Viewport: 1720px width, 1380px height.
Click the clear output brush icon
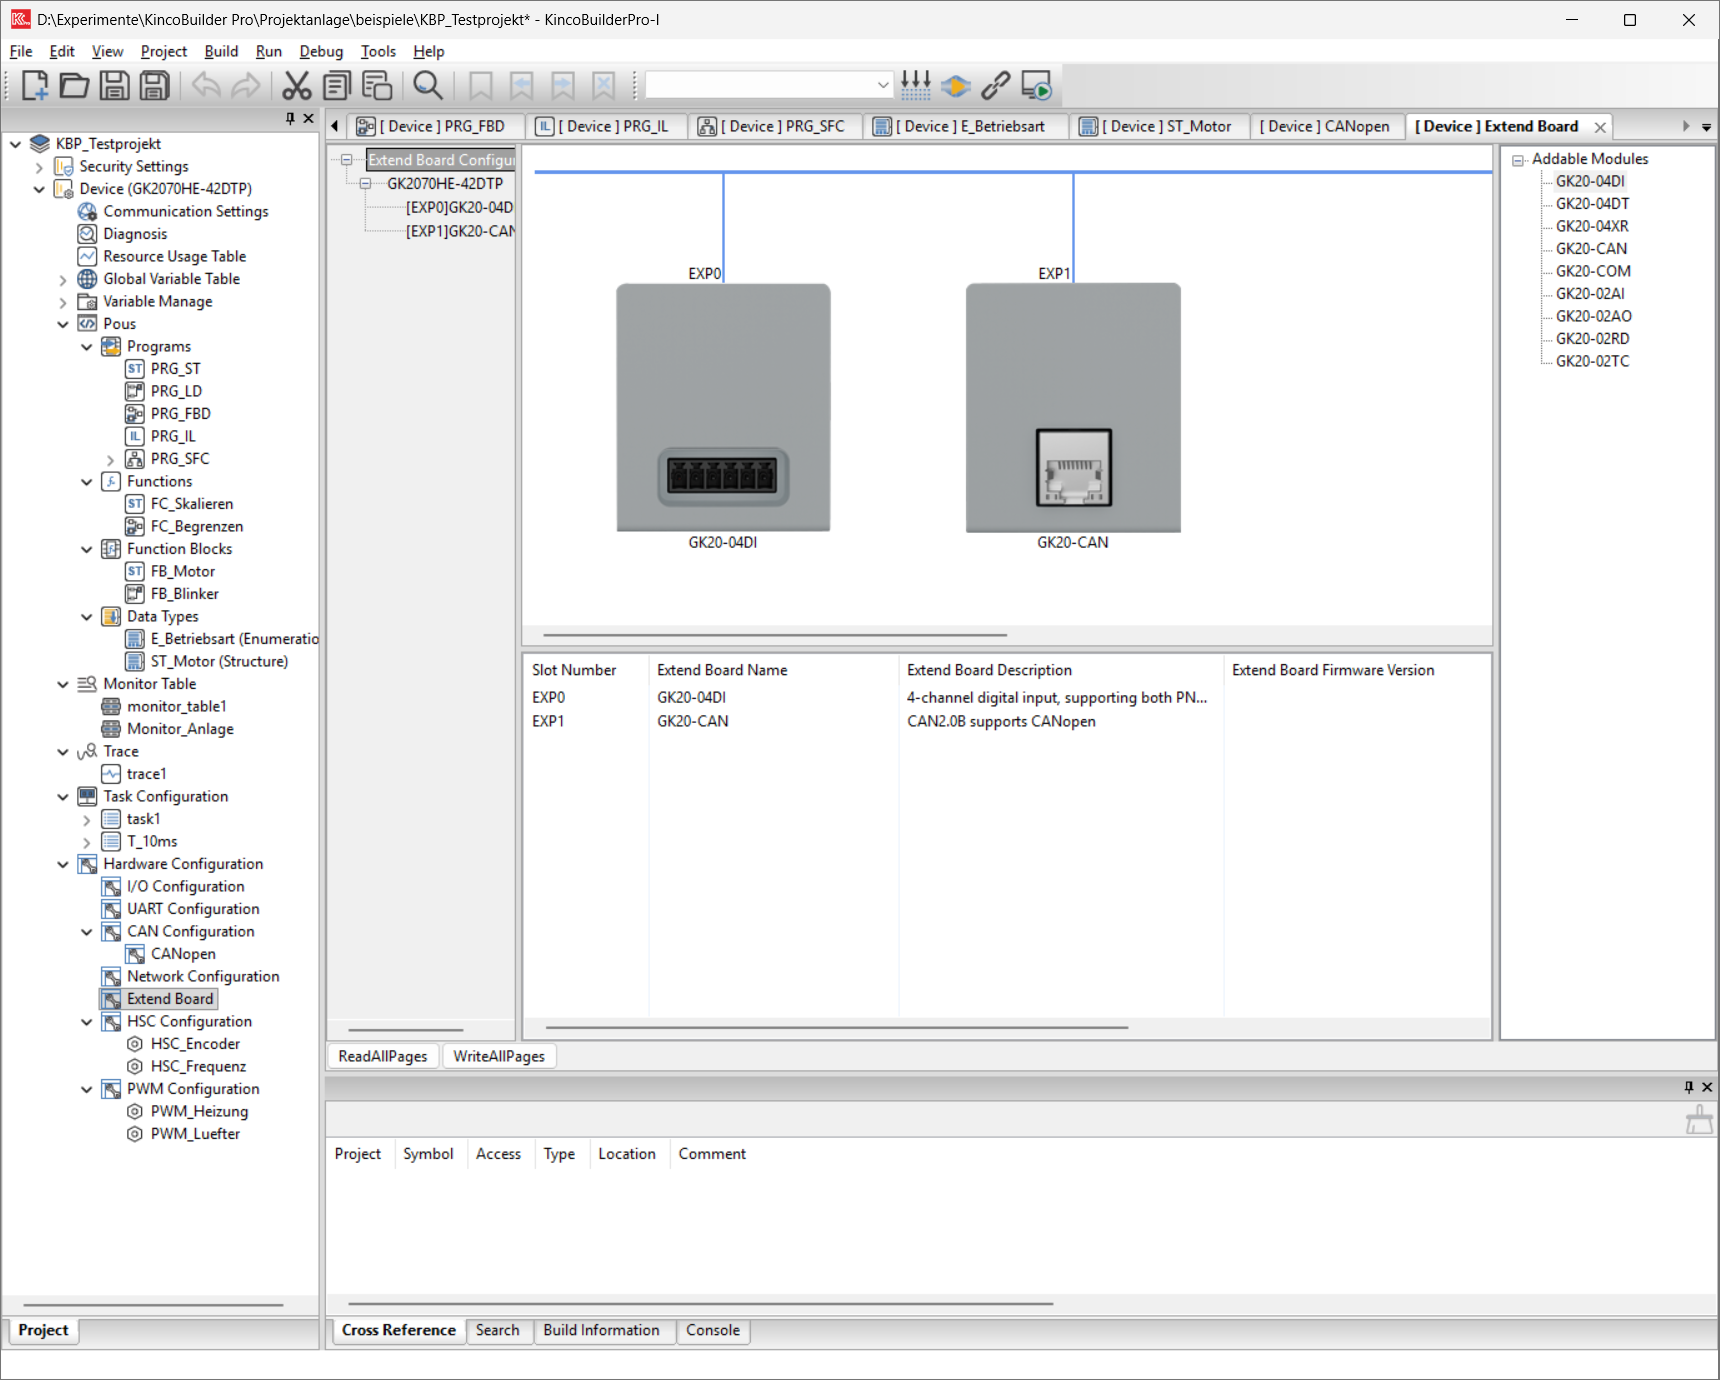[x=1699, y=1119]
